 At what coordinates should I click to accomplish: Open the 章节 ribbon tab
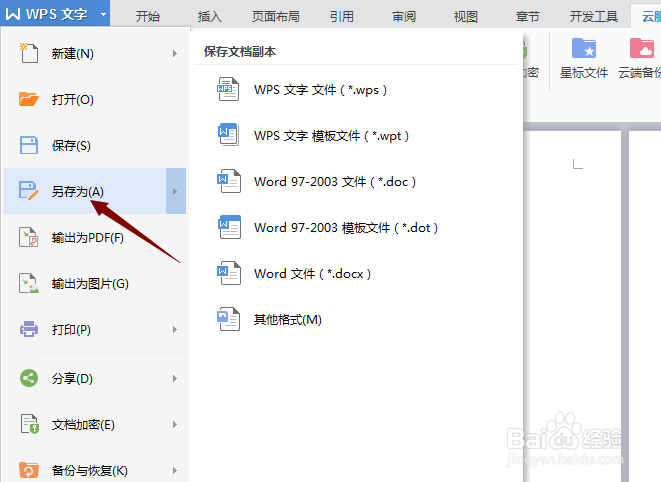point(527,16)
